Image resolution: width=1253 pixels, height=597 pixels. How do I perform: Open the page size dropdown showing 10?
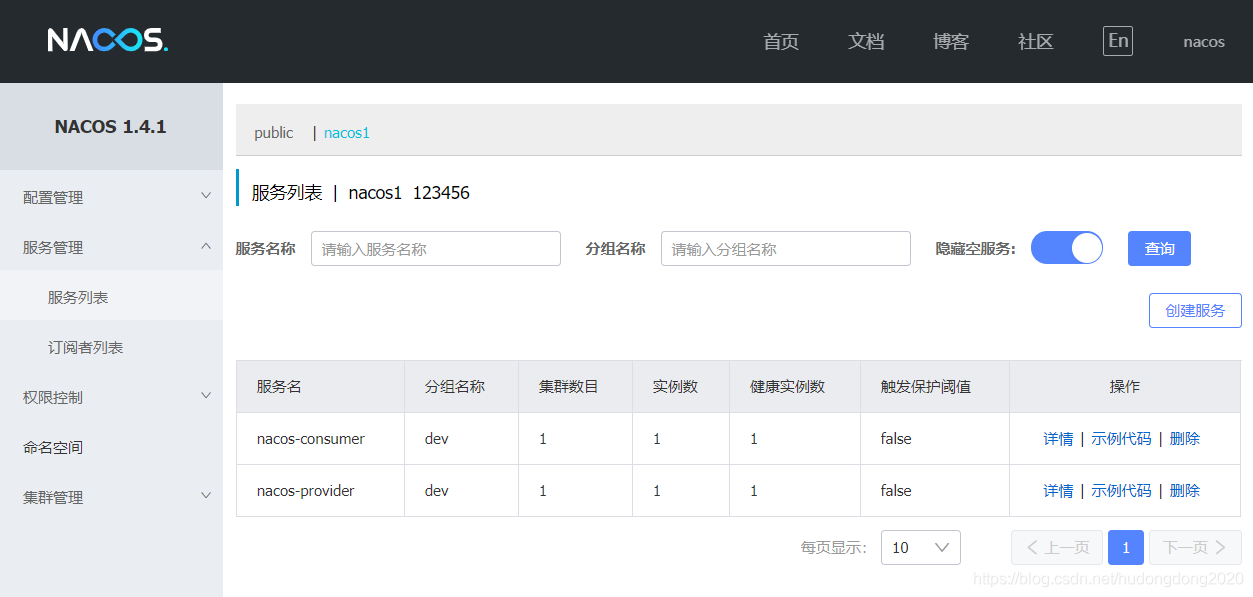point(921,547)
